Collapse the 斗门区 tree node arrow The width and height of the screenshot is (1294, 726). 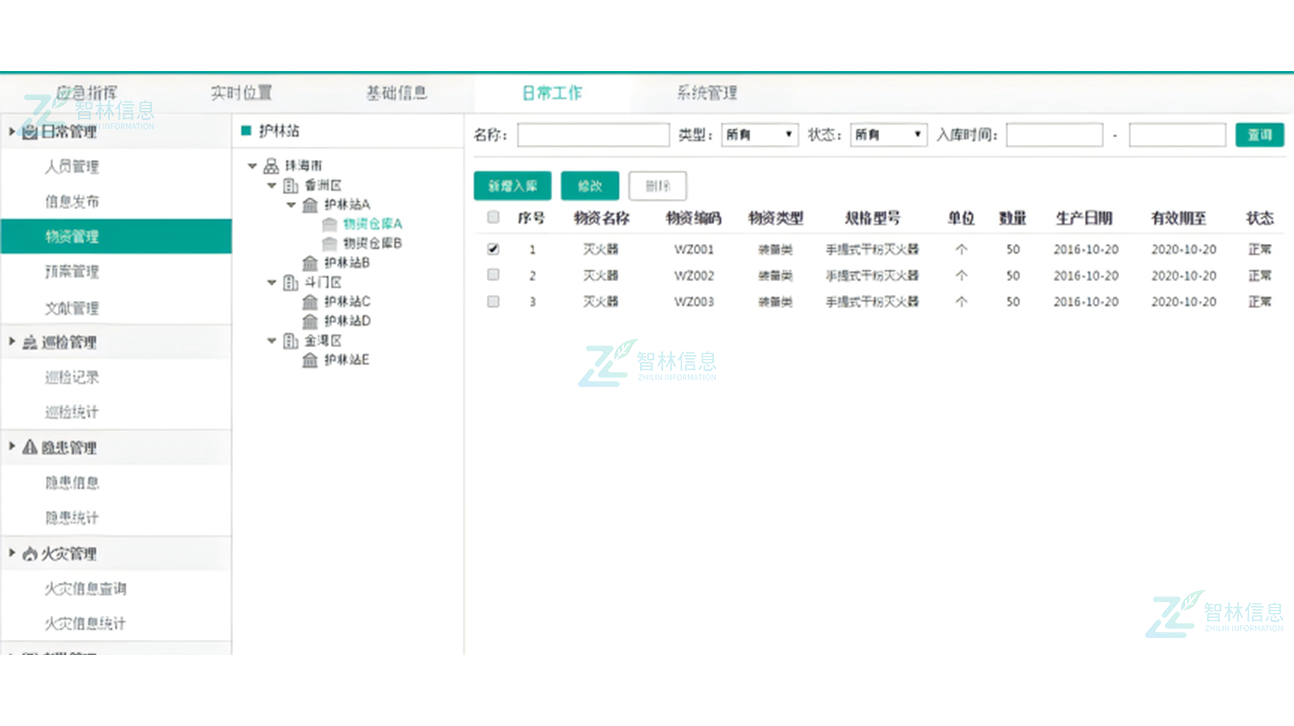tap(272, 283)
